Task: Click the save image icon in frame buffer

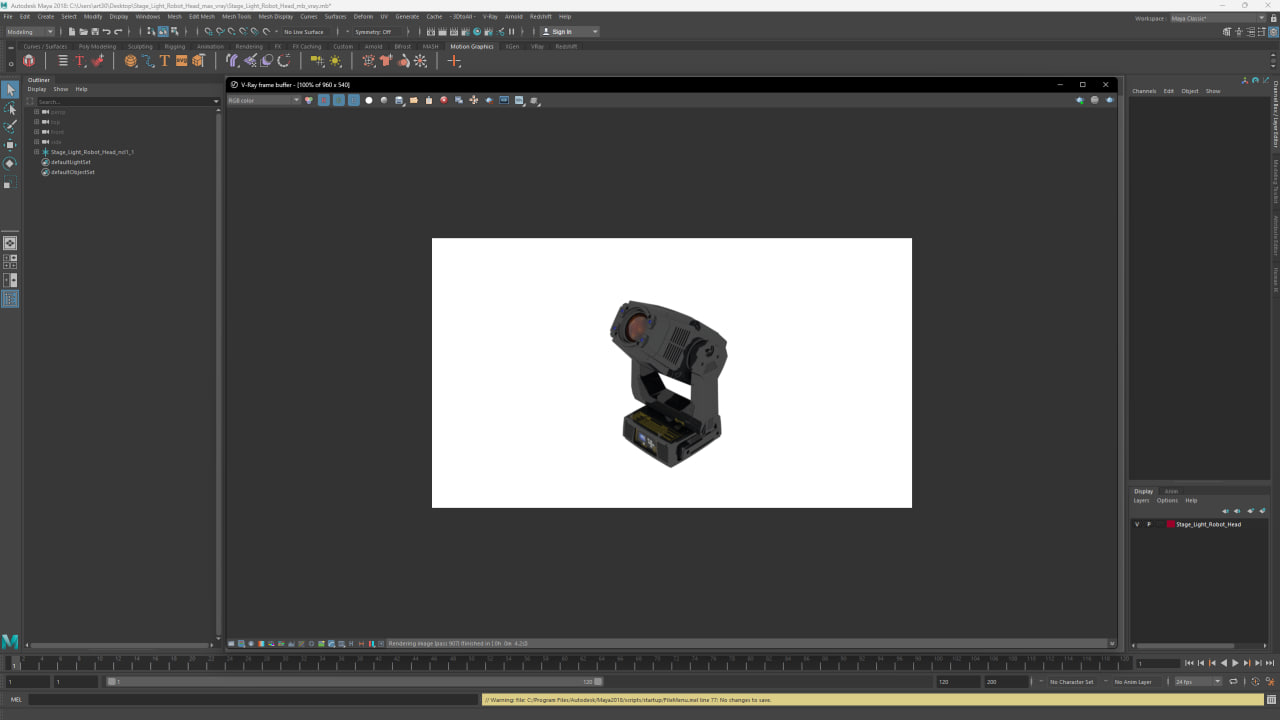Action: (399, 100)
